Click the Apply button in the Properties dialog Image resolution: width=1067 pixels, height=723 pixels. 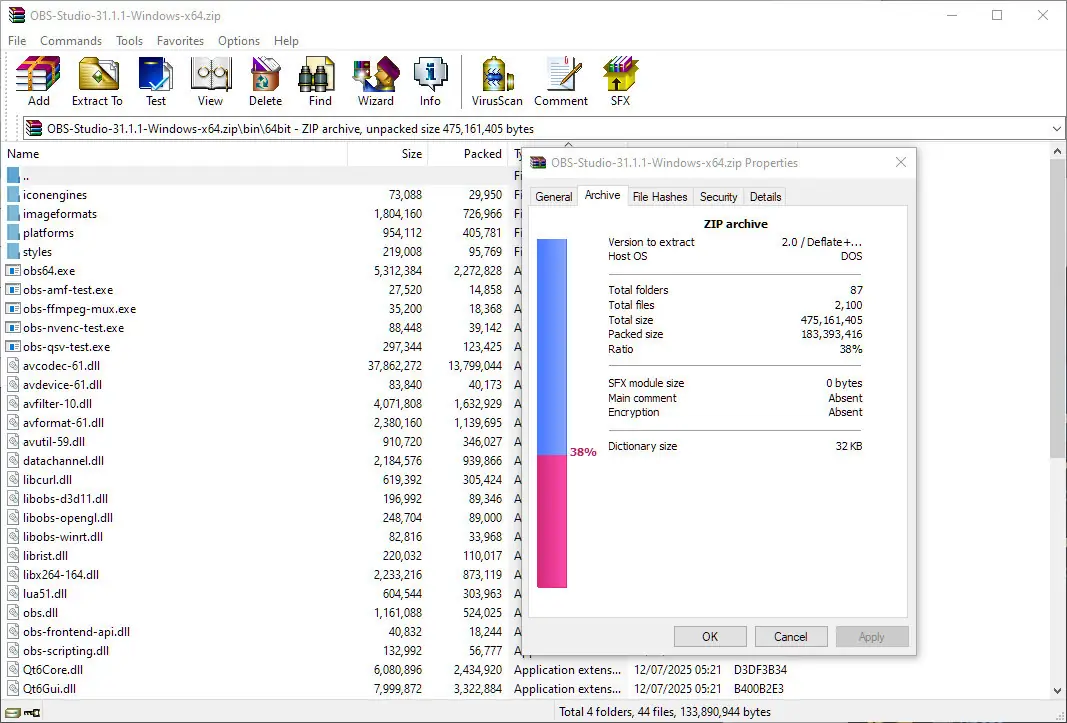click(872, 637)
